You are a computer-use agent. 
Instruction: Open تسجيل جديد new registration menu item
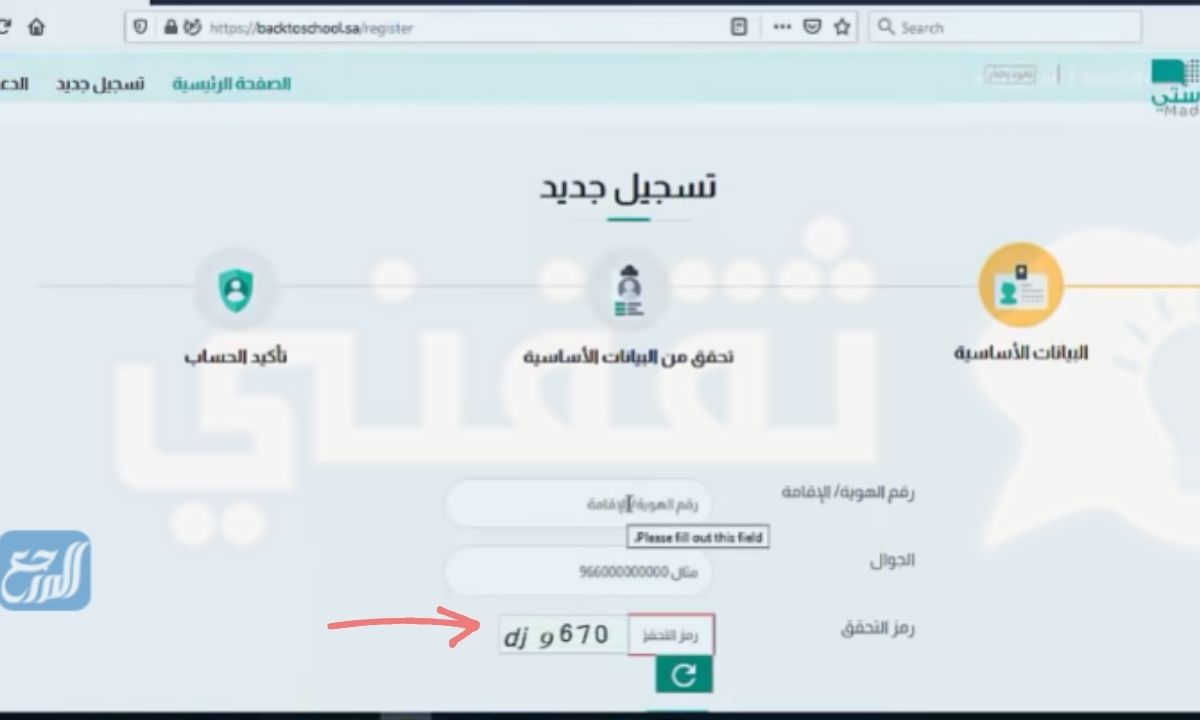point(100,83)
